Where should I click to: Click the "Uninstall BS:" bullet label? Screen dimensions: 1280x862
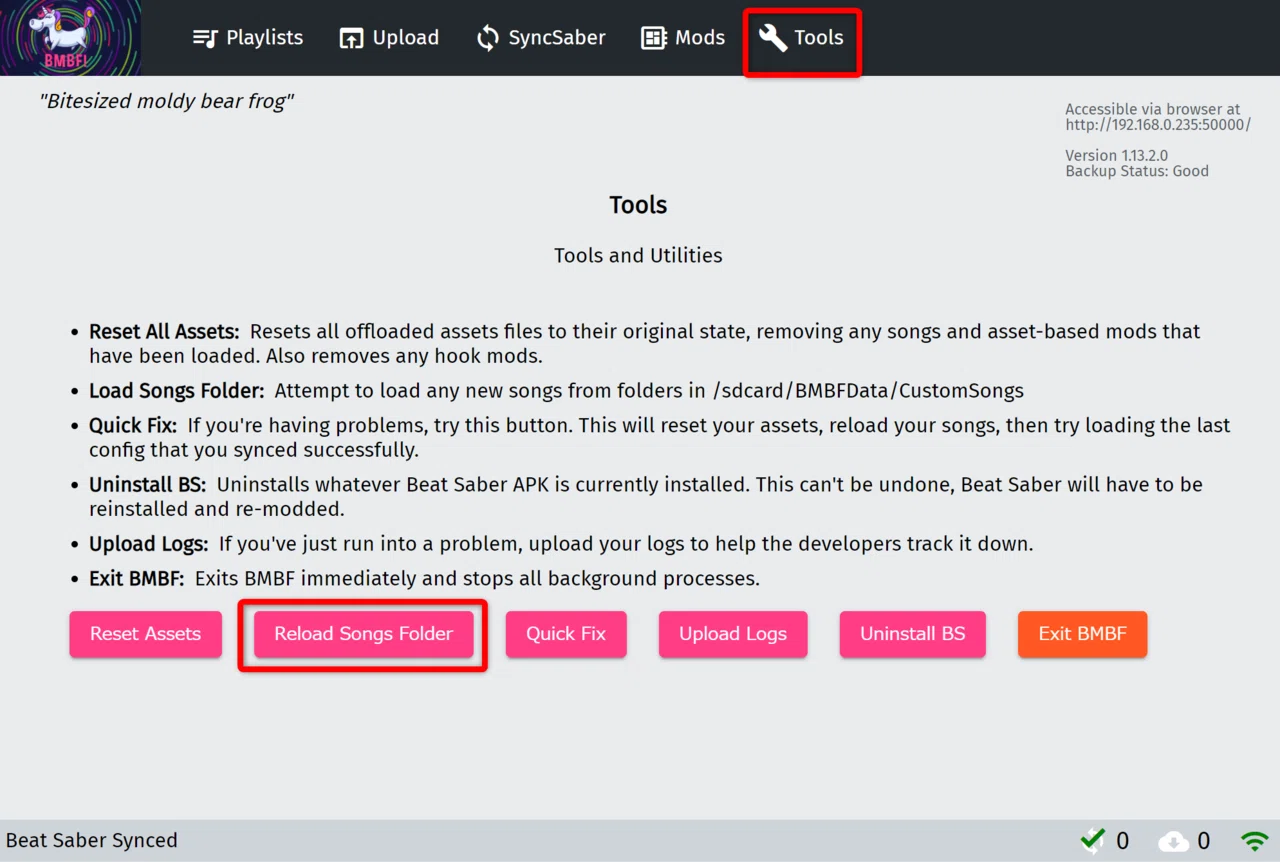[148, 485]
